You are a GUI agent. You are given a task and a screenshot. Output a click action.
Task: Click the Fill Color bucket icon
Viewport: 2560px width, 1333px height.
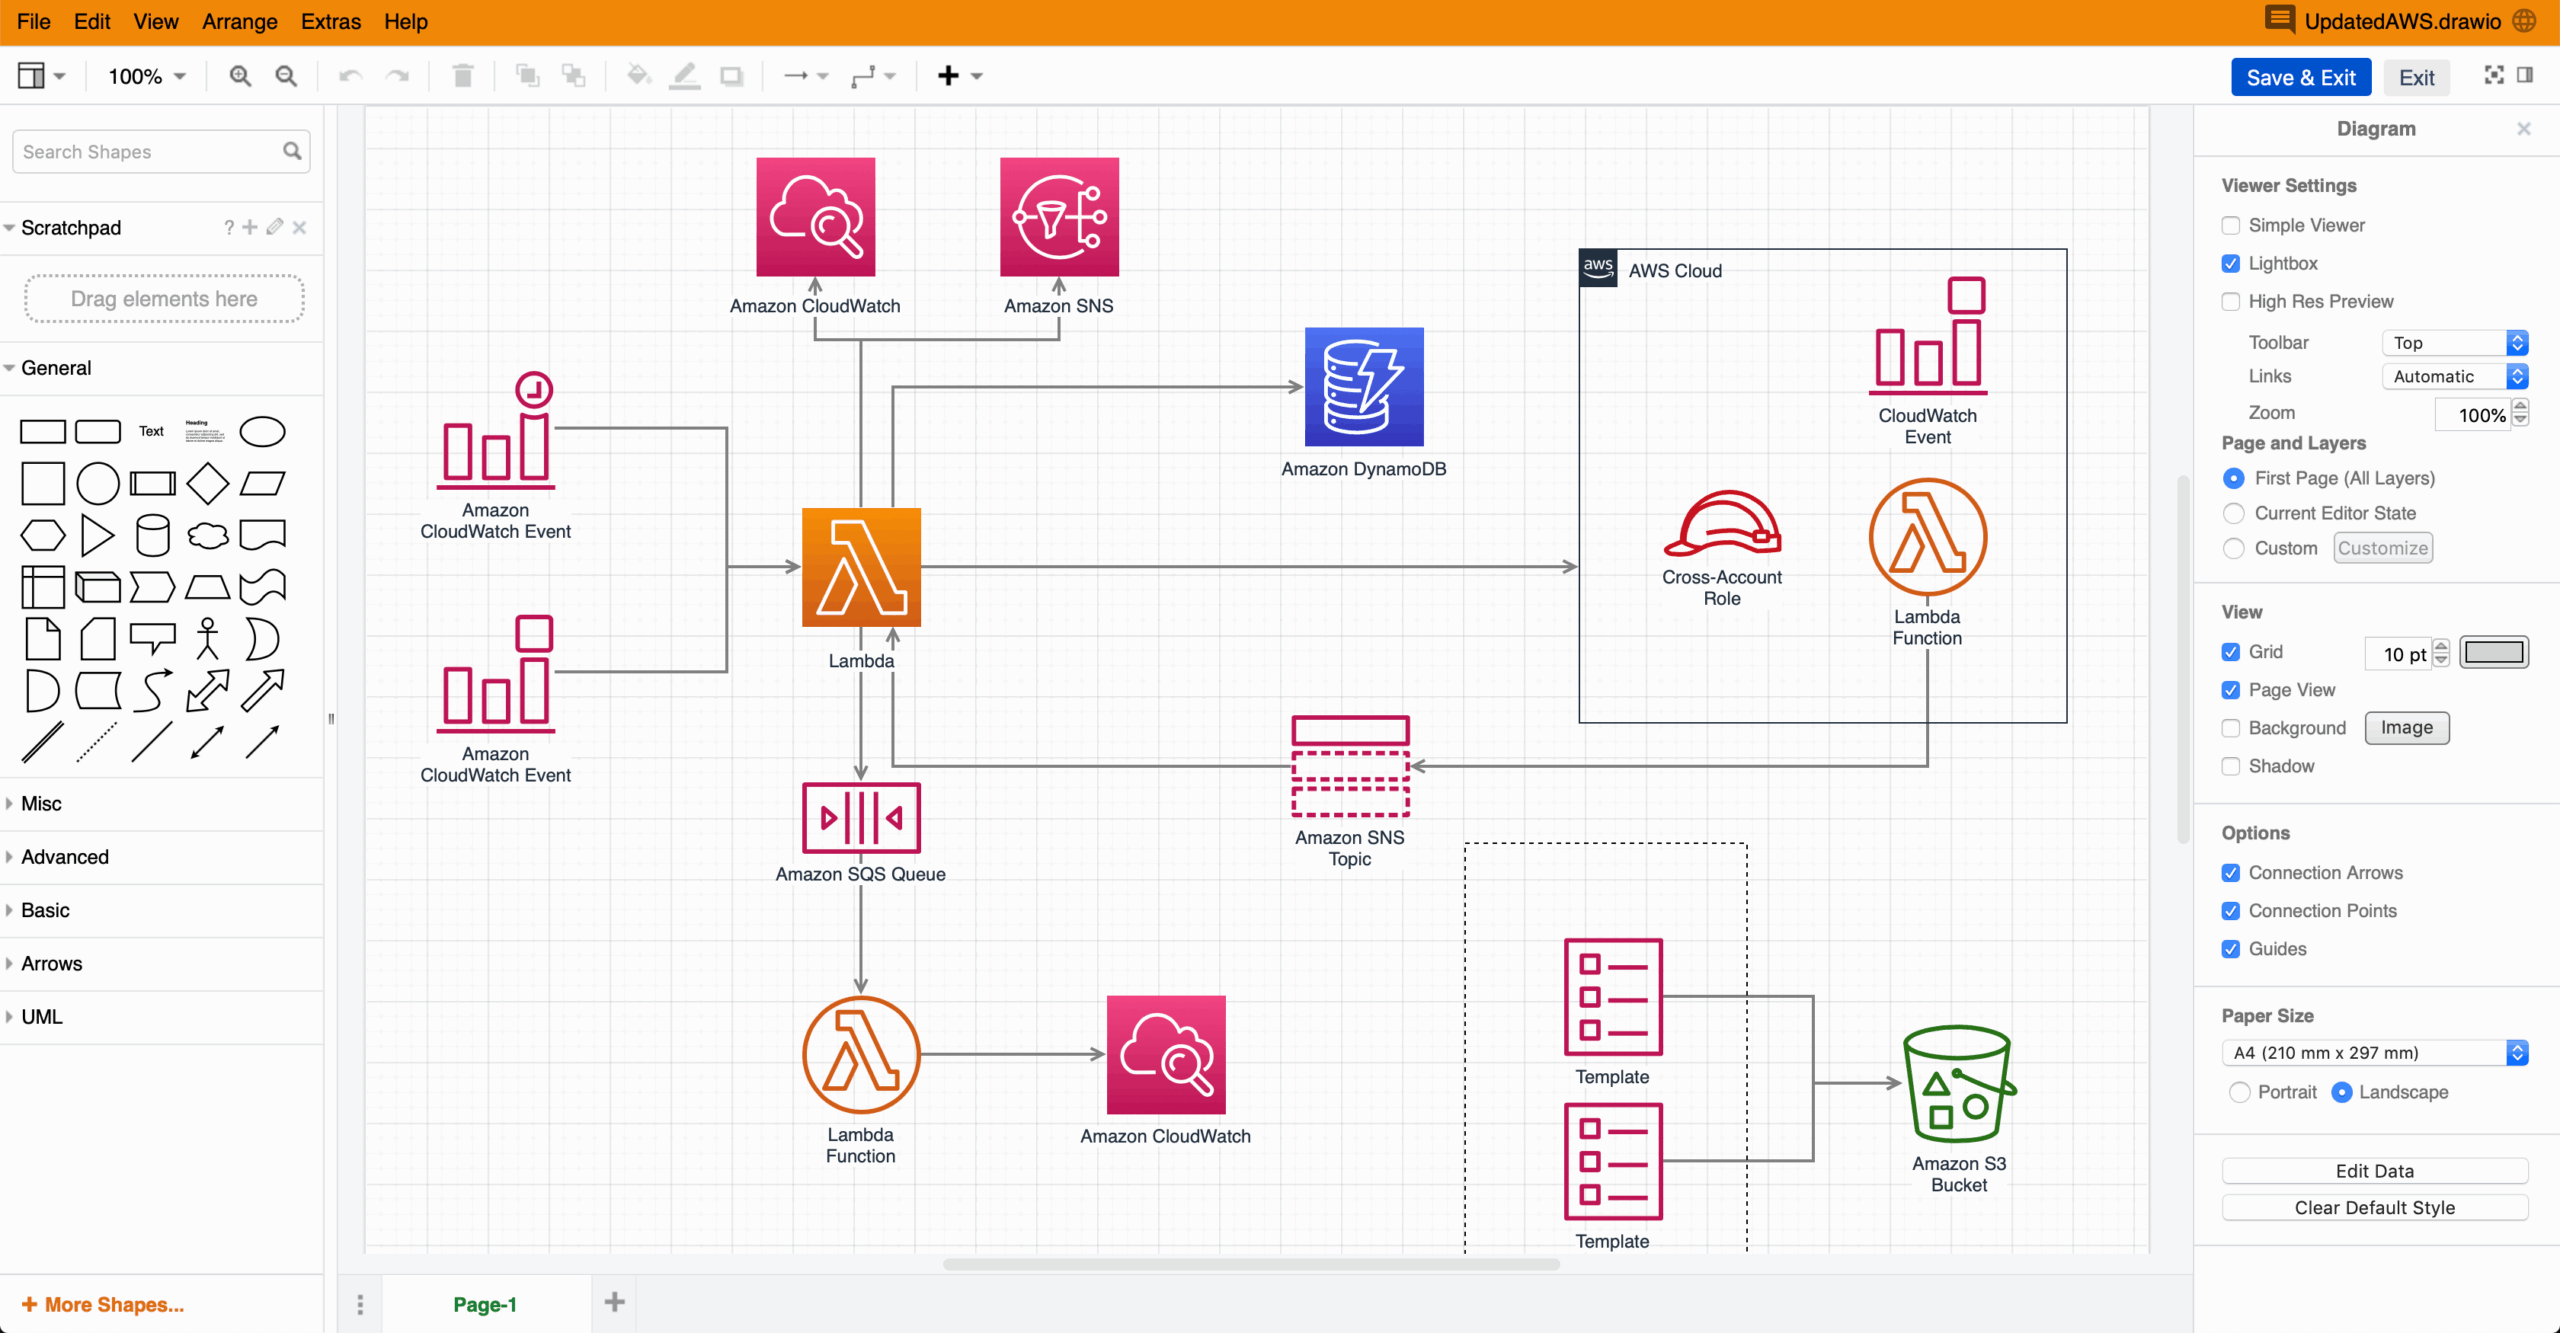pos(638,76)
